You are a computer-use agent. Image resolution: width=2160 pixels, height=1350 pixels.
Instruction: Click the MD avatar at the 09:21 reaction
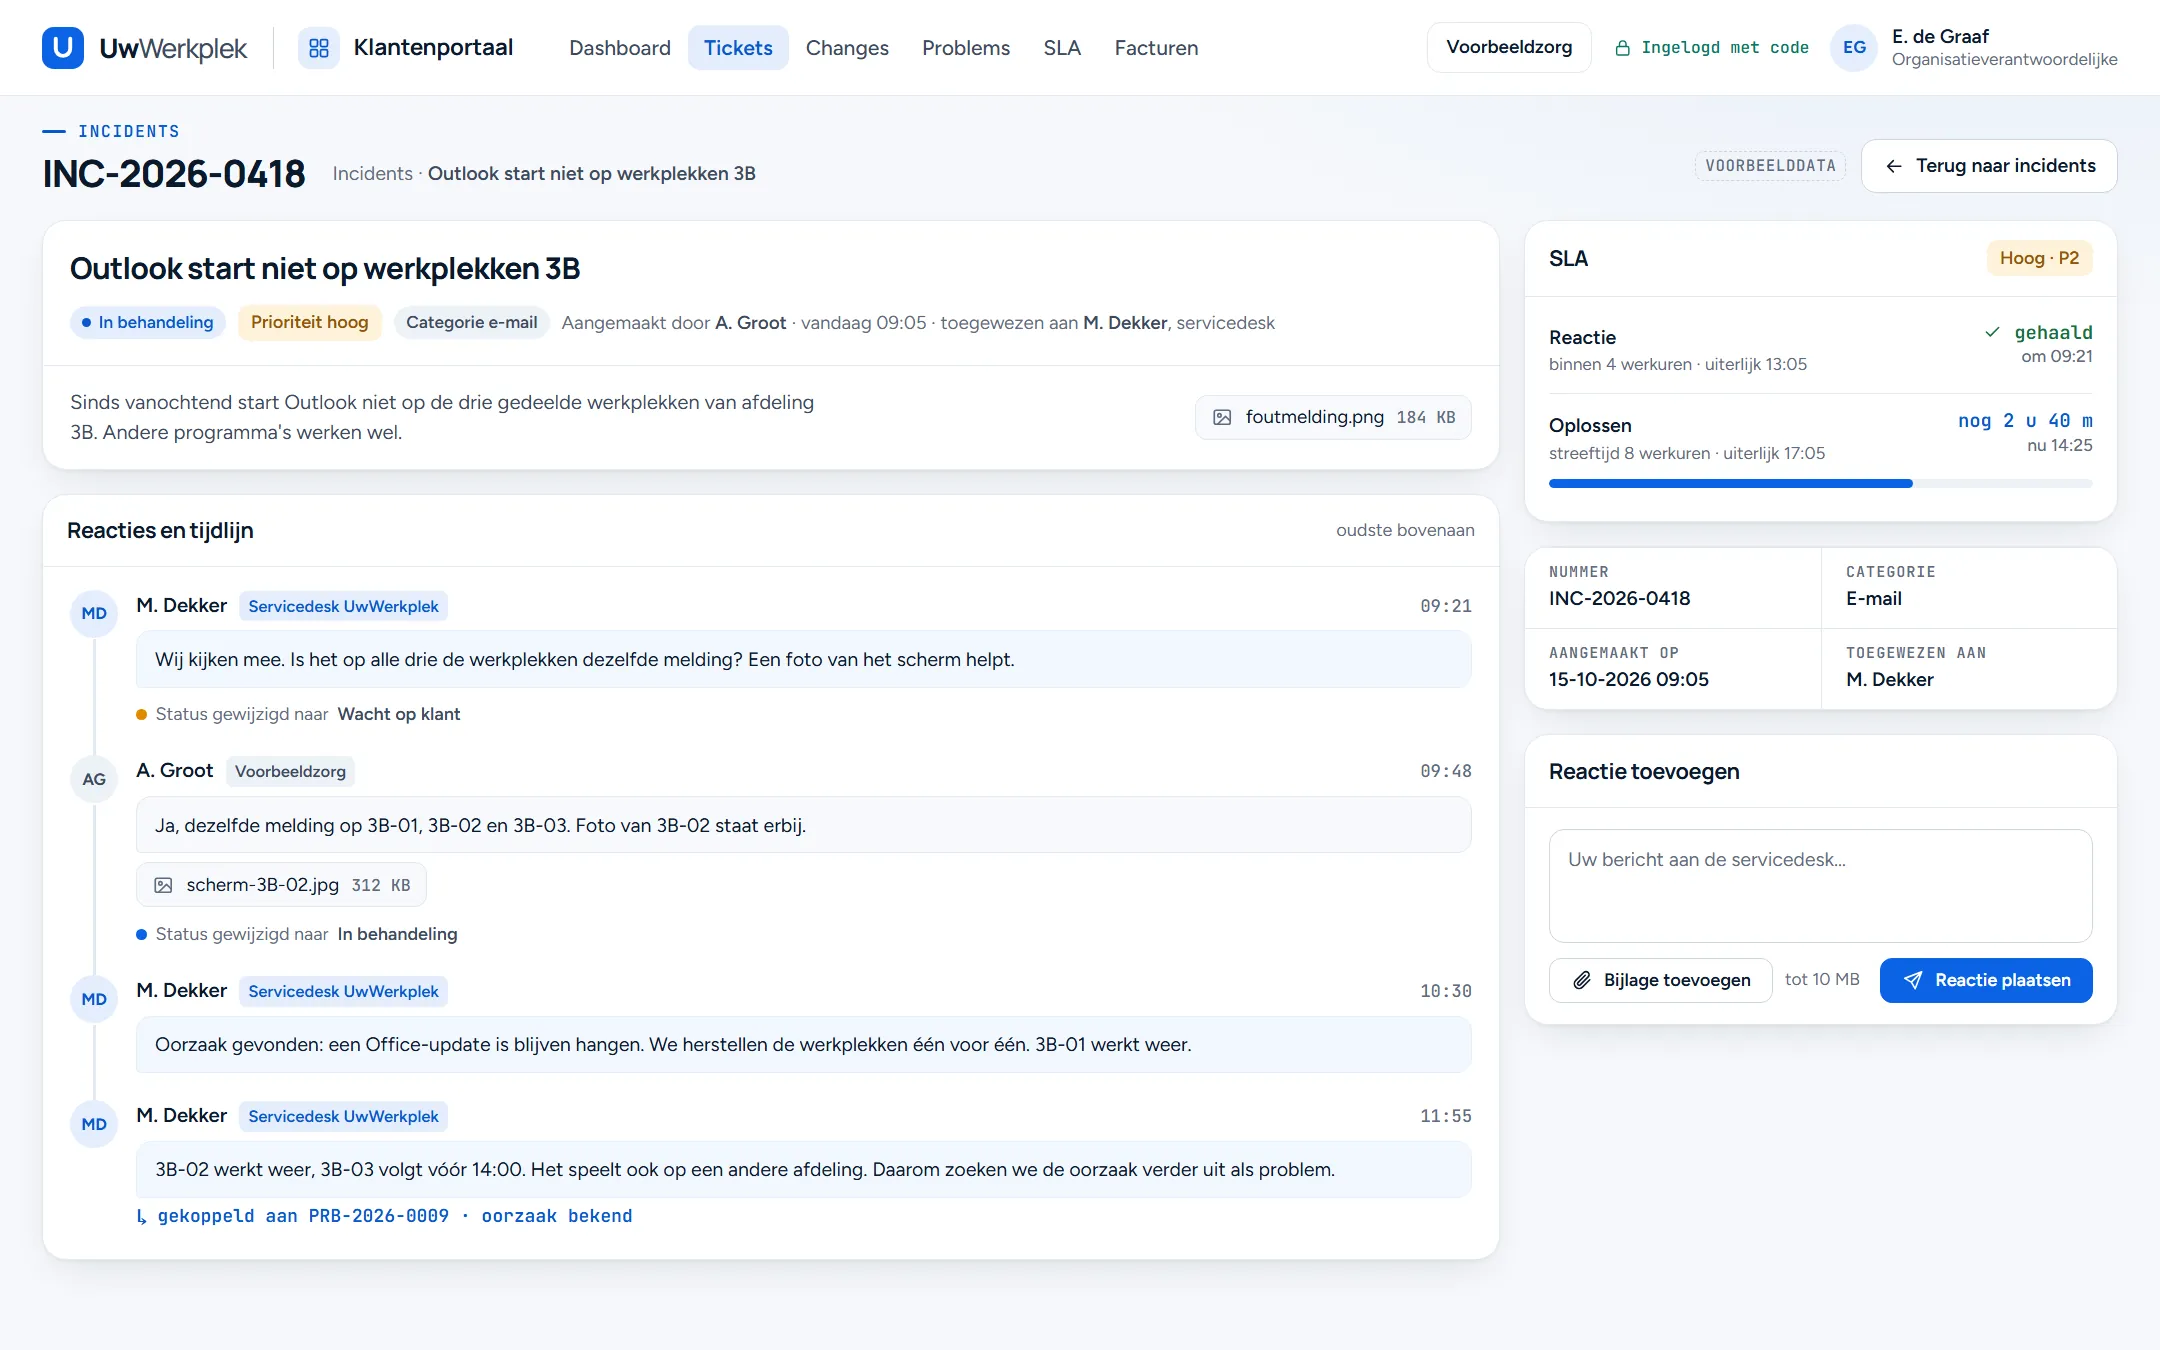(94, 613)
